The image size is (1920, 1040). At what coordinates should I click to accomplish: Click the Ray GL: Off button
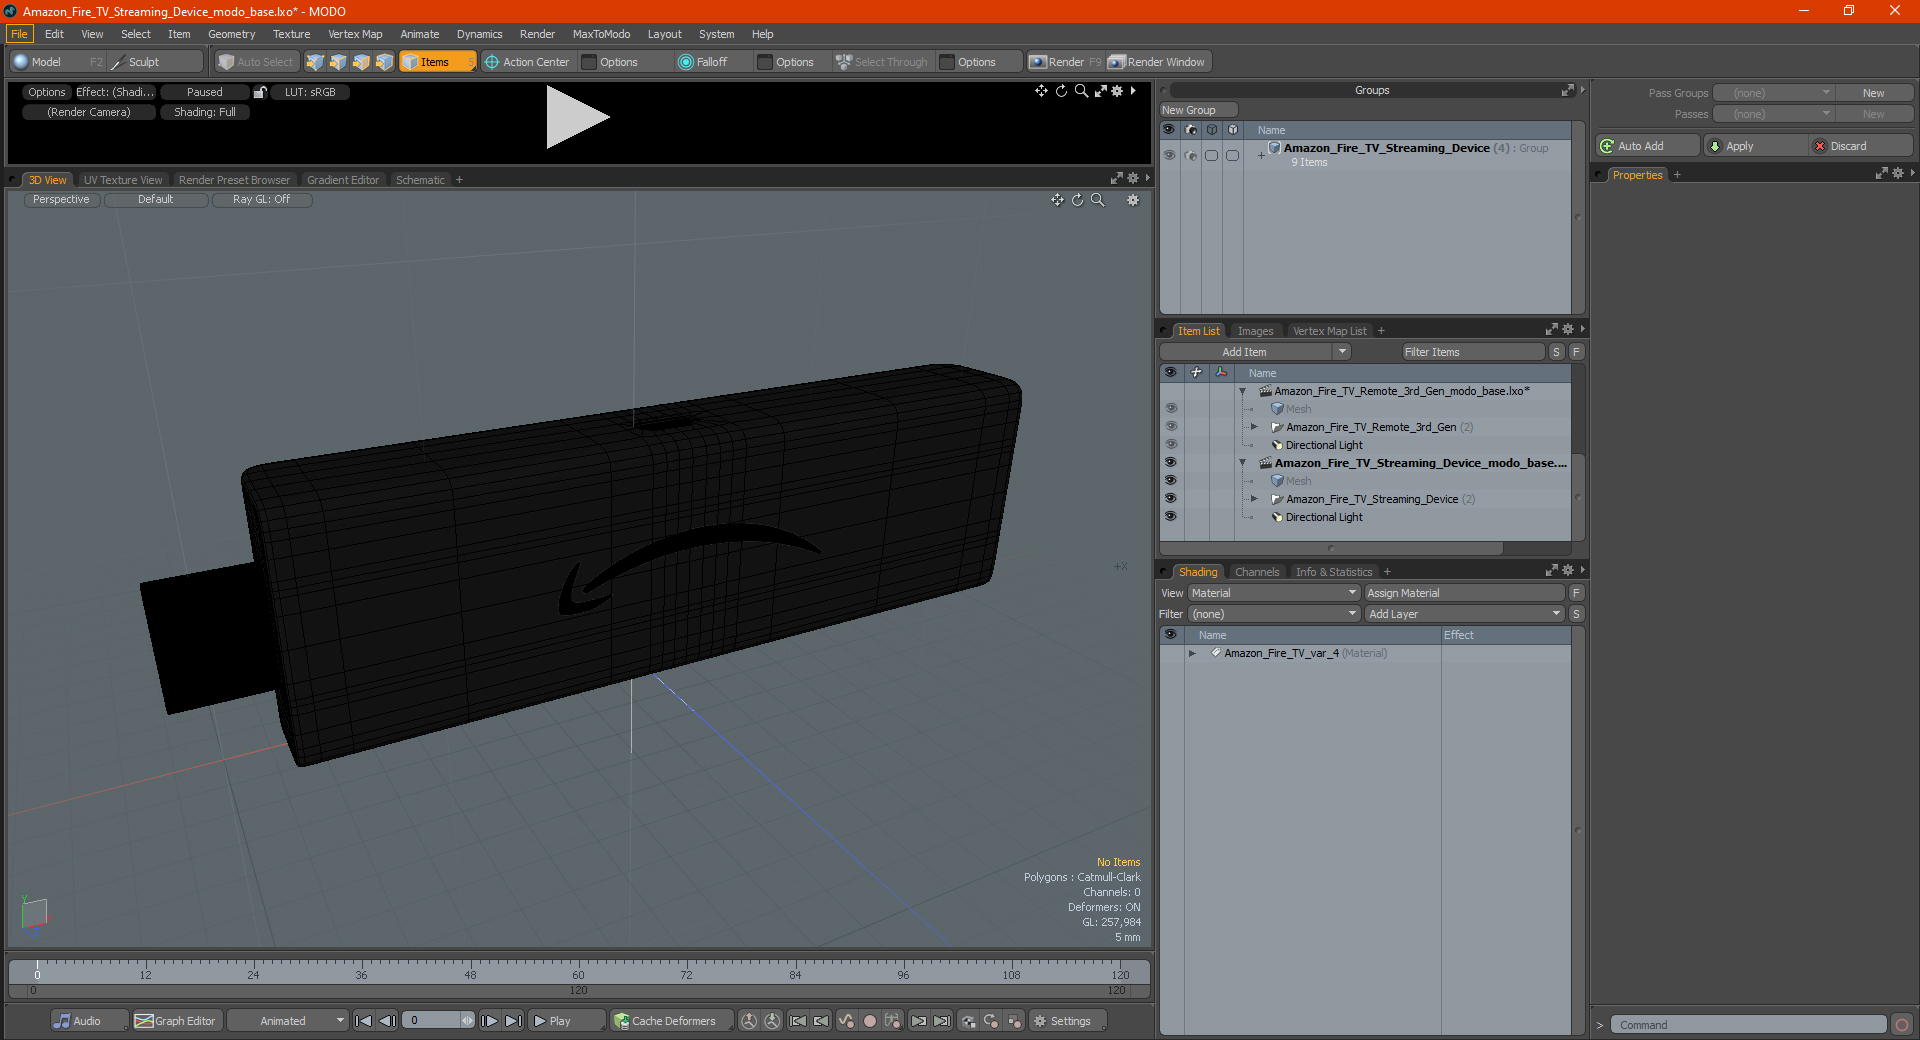click(261, 199)
